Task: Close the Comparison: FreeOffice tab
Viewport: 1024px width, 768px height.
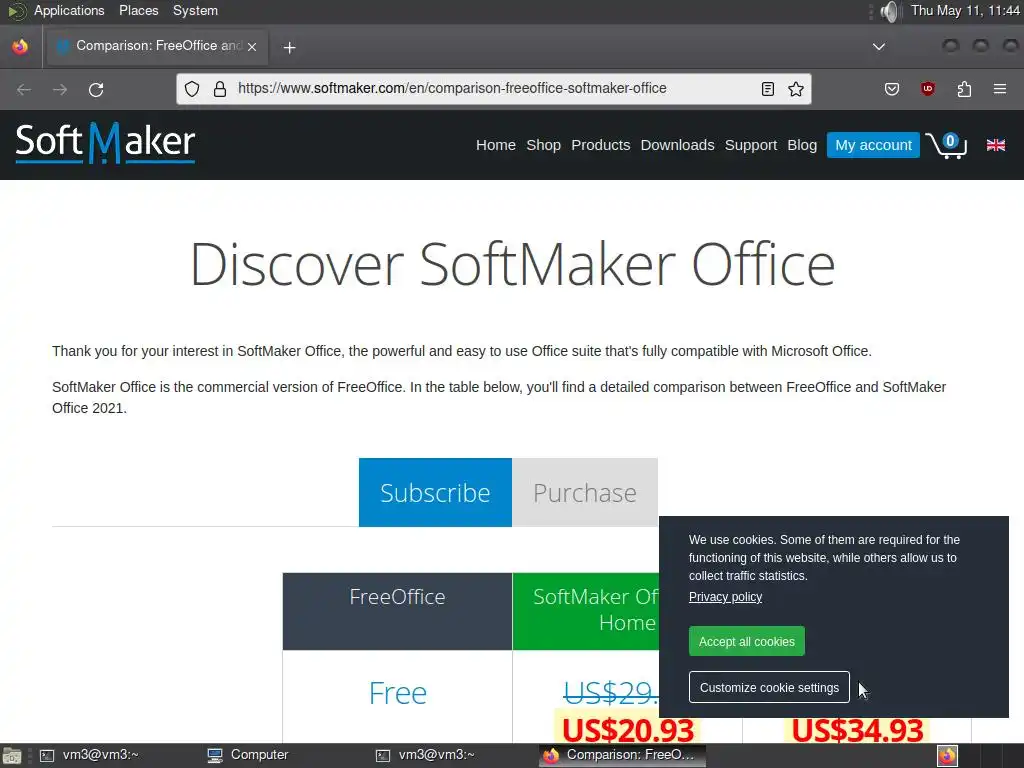Action: click(252, 46)
